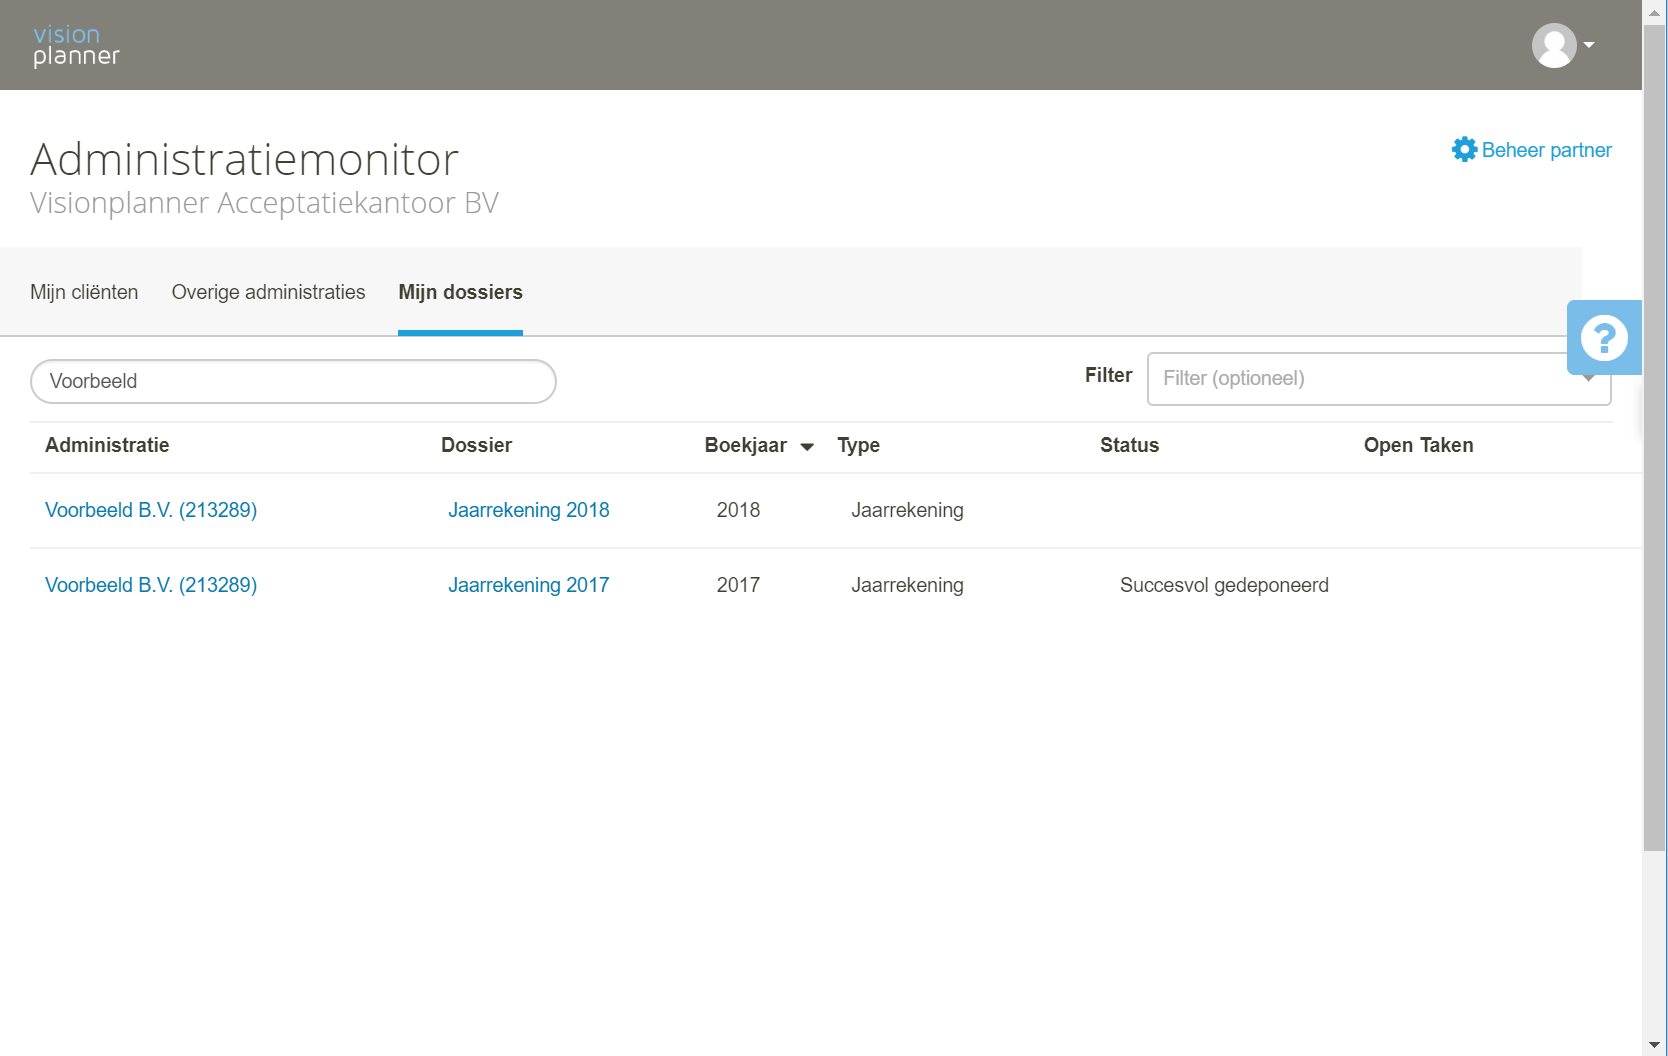1668x1056 pixels.
Task: Sort by the Open Taken column header
Action: click(x=1418, y=445)
